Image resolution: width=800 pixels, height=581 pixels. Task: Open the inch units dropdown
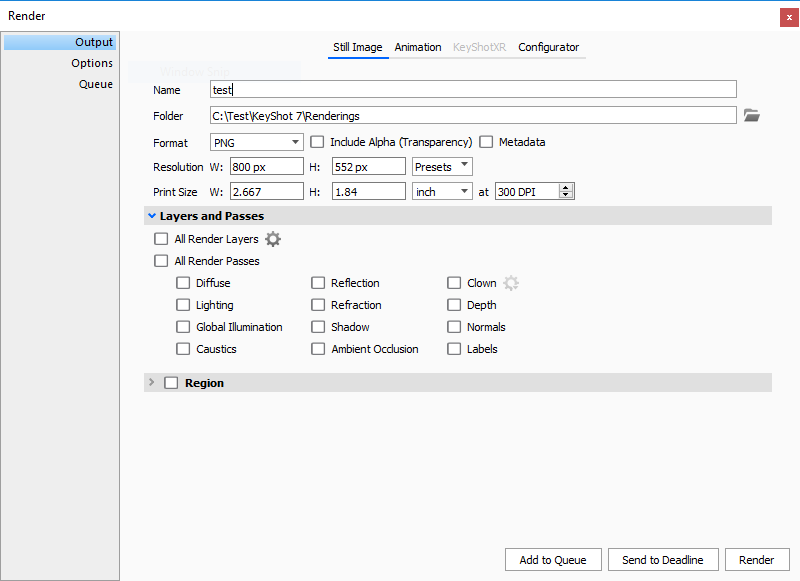point(442,192)
